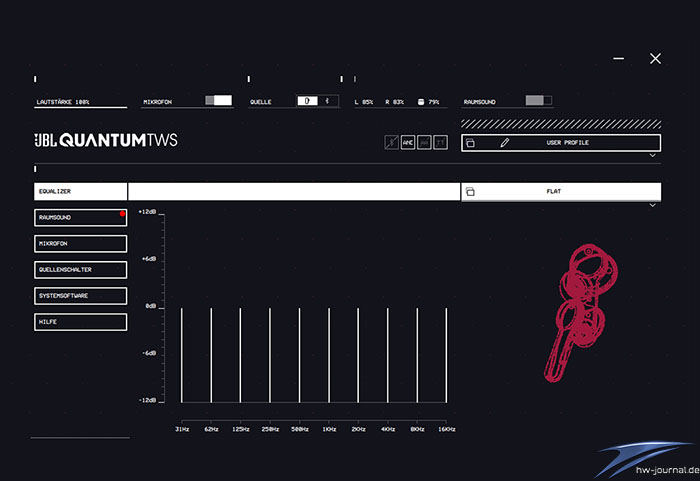Turn off noise control with the crossed-out icon
The width and height of the screenshot is (700, 481).
click(392, 142)
